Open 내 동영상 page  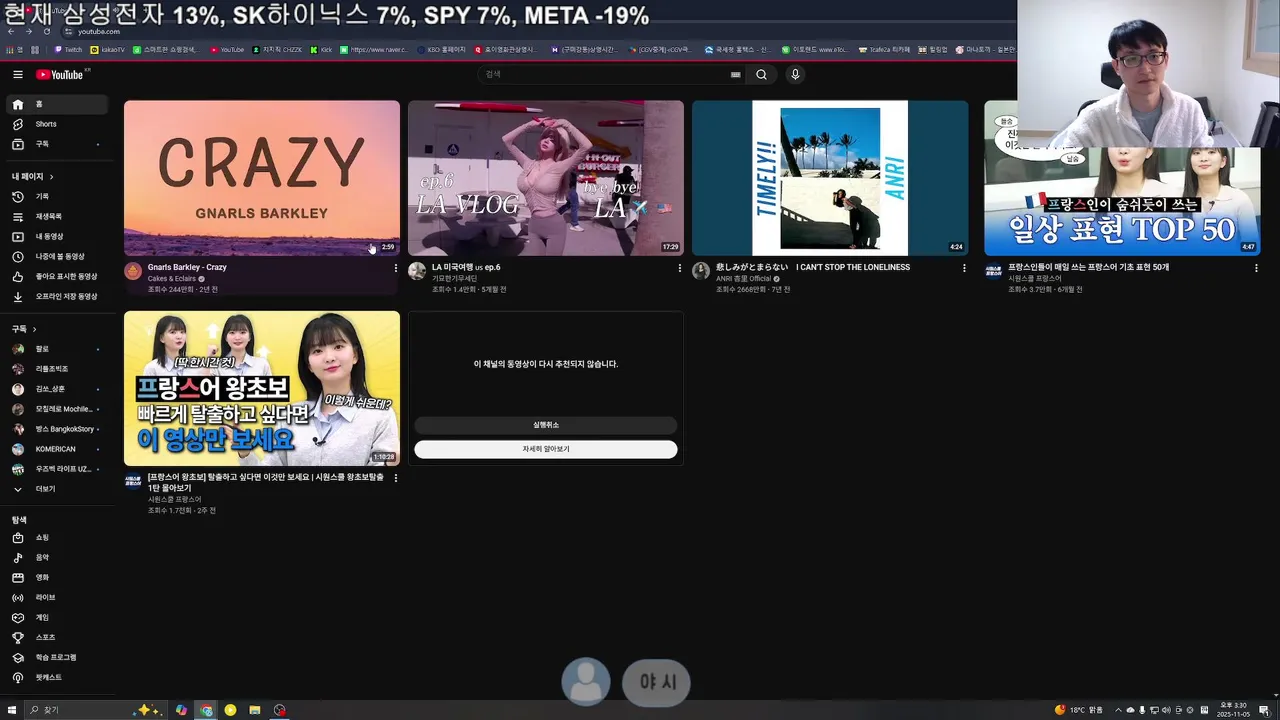click(x=58, y=236)
